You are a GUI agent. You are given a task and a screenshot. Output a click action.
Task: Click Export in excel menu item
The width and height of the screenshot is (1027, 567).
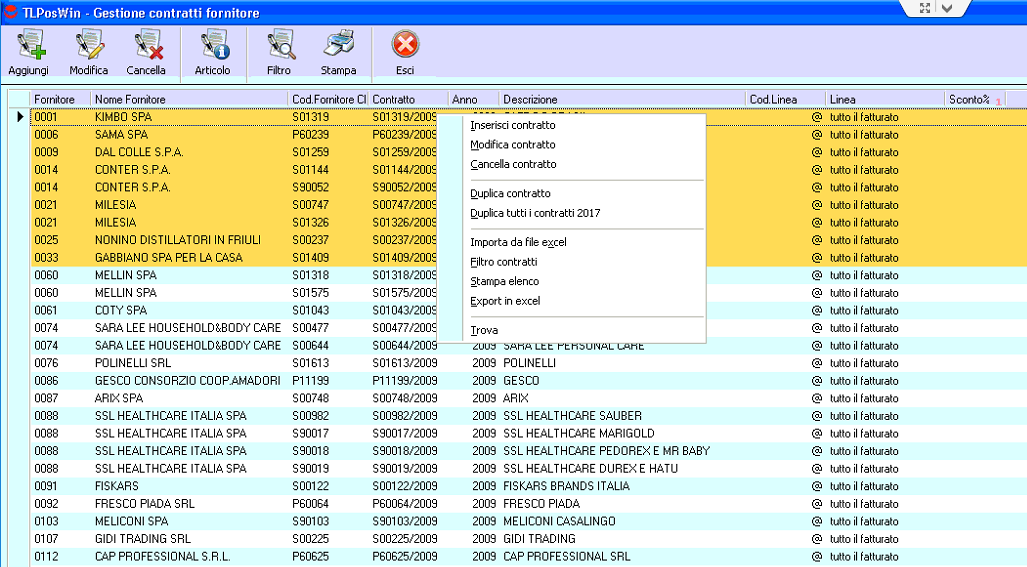point(505,301)
